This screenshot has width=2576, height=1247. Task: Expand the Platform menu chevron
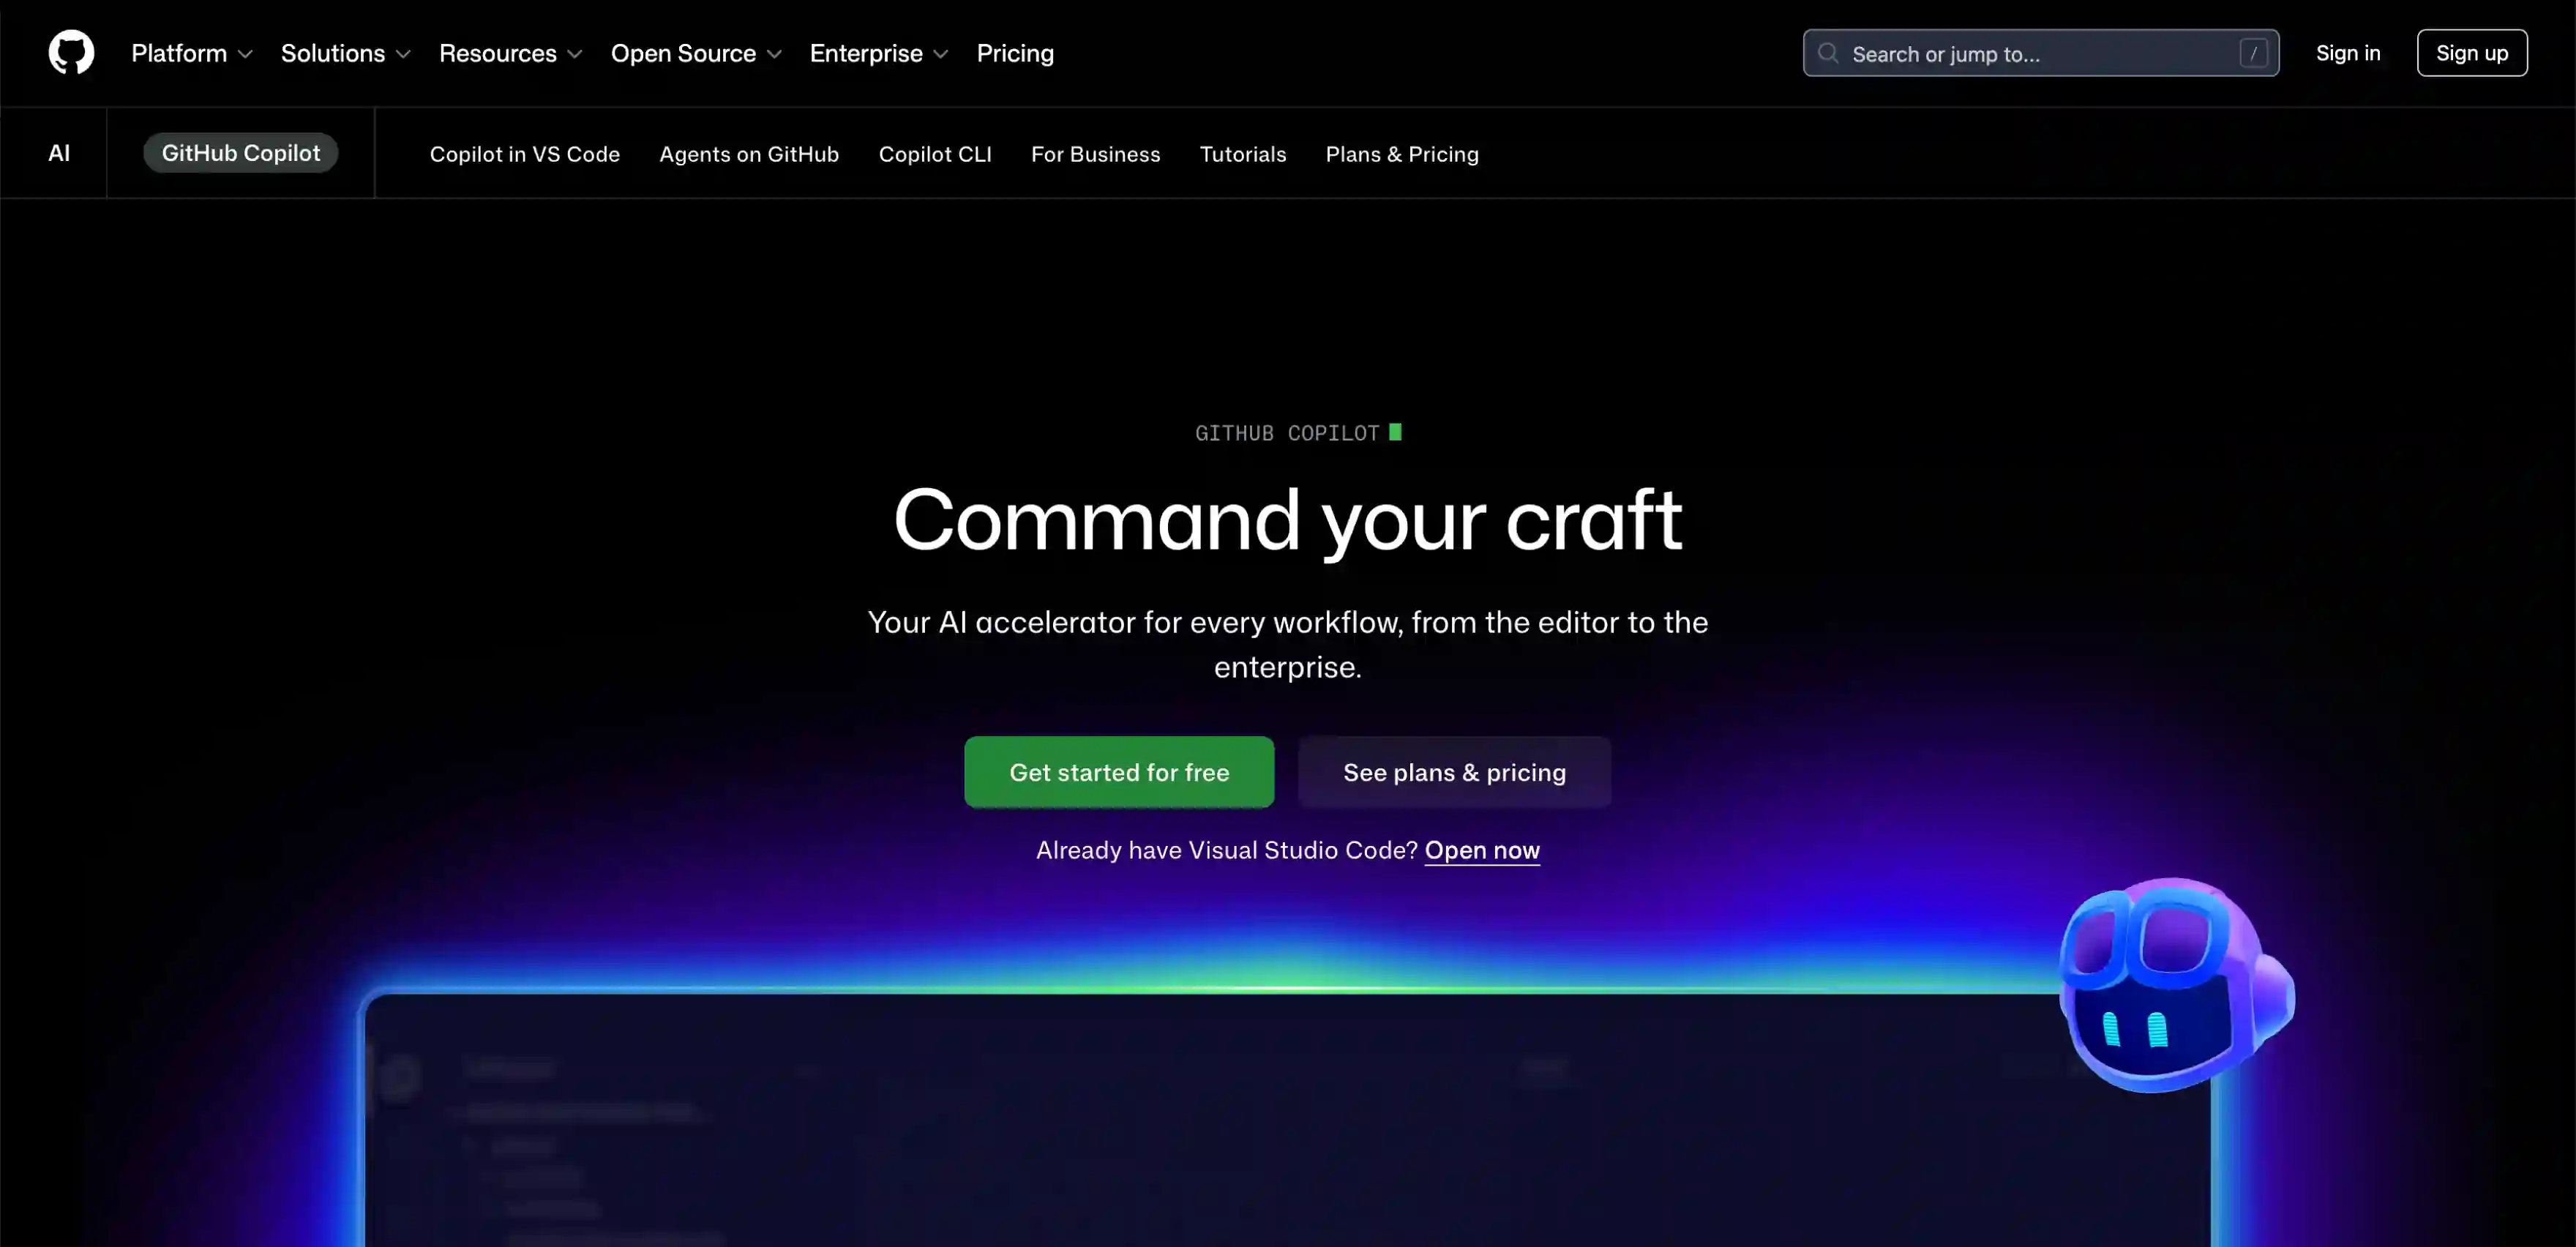(x=245, y=54)
